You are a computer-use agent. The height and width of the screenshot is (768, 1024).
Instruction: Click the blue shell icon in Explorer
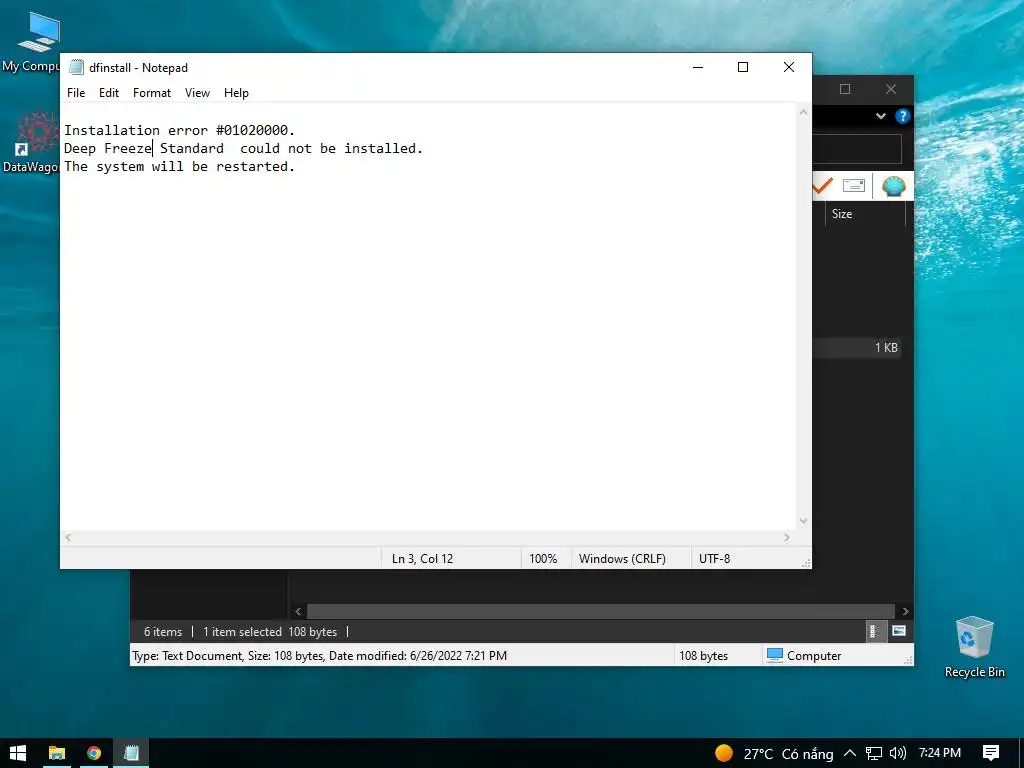pos(893,186)
